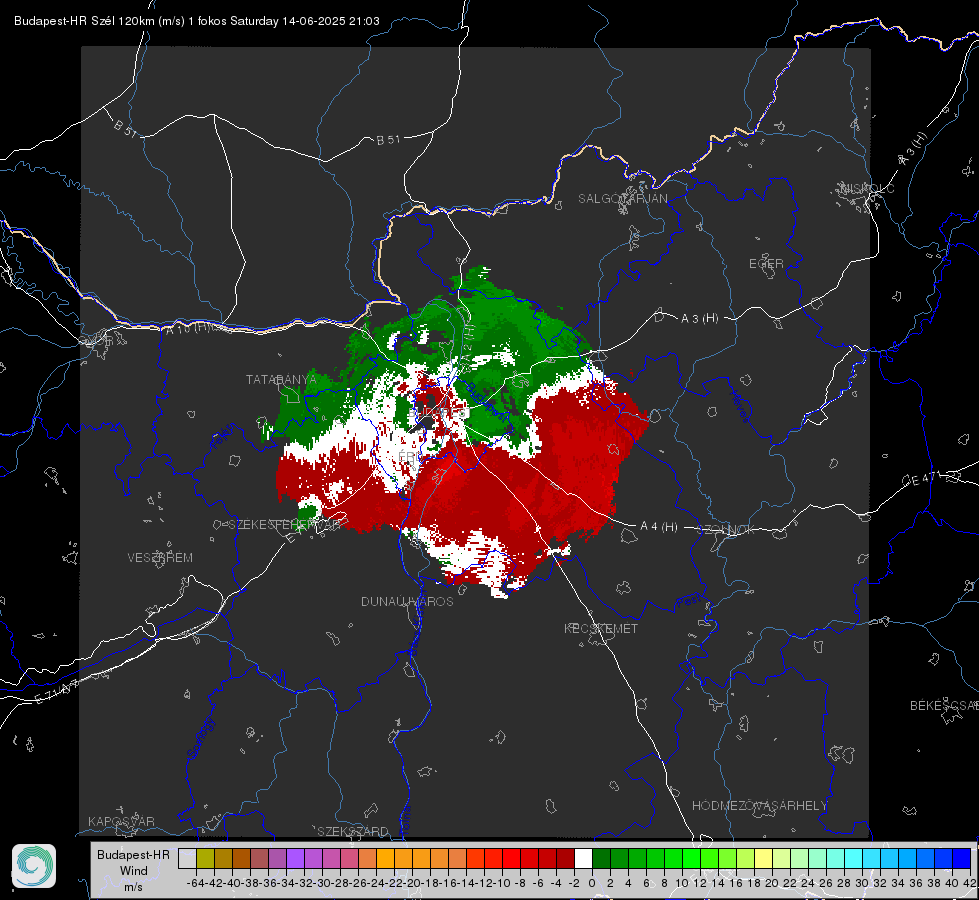This screenshot has width=979, height=900.
Task: Click the 'A 4 (H)' road label
Action: click(x=659, y=527)
